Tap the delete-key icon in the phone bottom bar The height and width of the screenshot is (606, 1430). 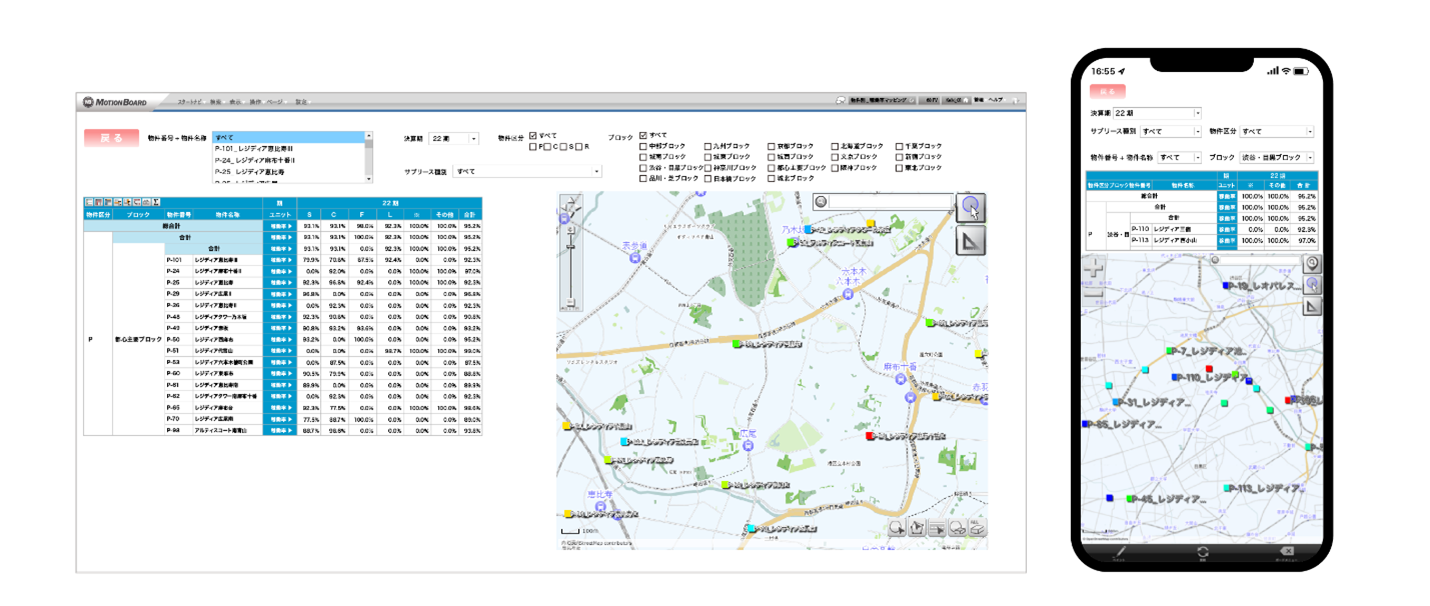(1287, 552)
